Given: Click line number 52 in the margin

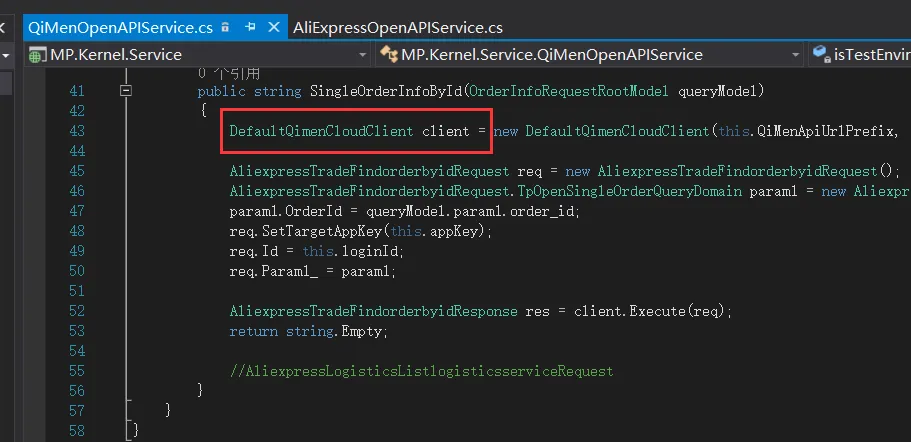Looking at the screenshot, I should [x=76, y=311].
